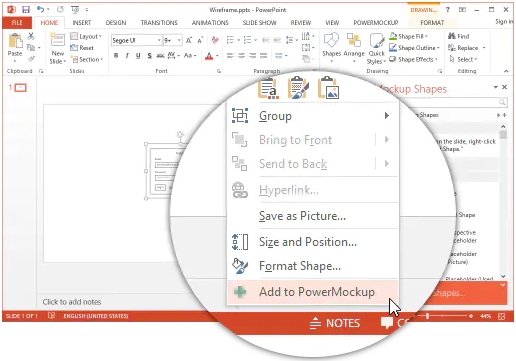Image resolution: width=516 pixels, height=361 pixels.
Task: Click the Help question mark icon
Action: 448,10
